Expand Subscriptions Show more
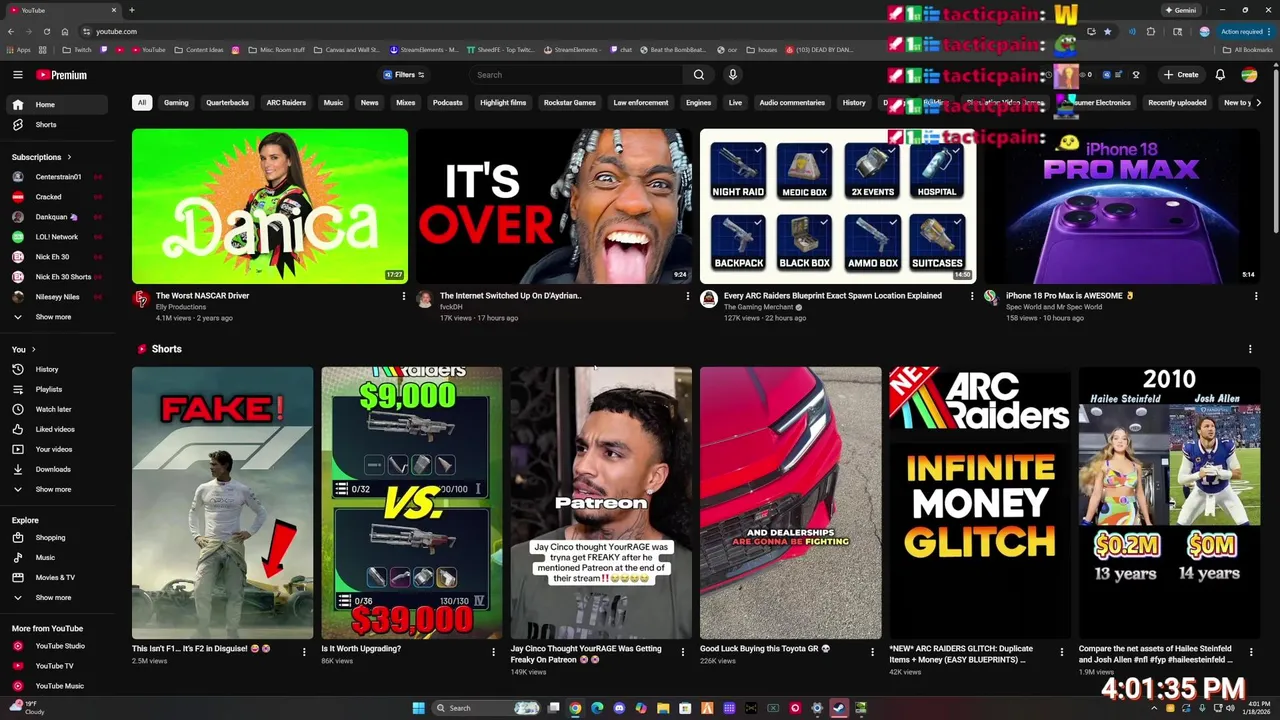The width and height of the screenshot is (1280, 720). click(x=56, y=317)
